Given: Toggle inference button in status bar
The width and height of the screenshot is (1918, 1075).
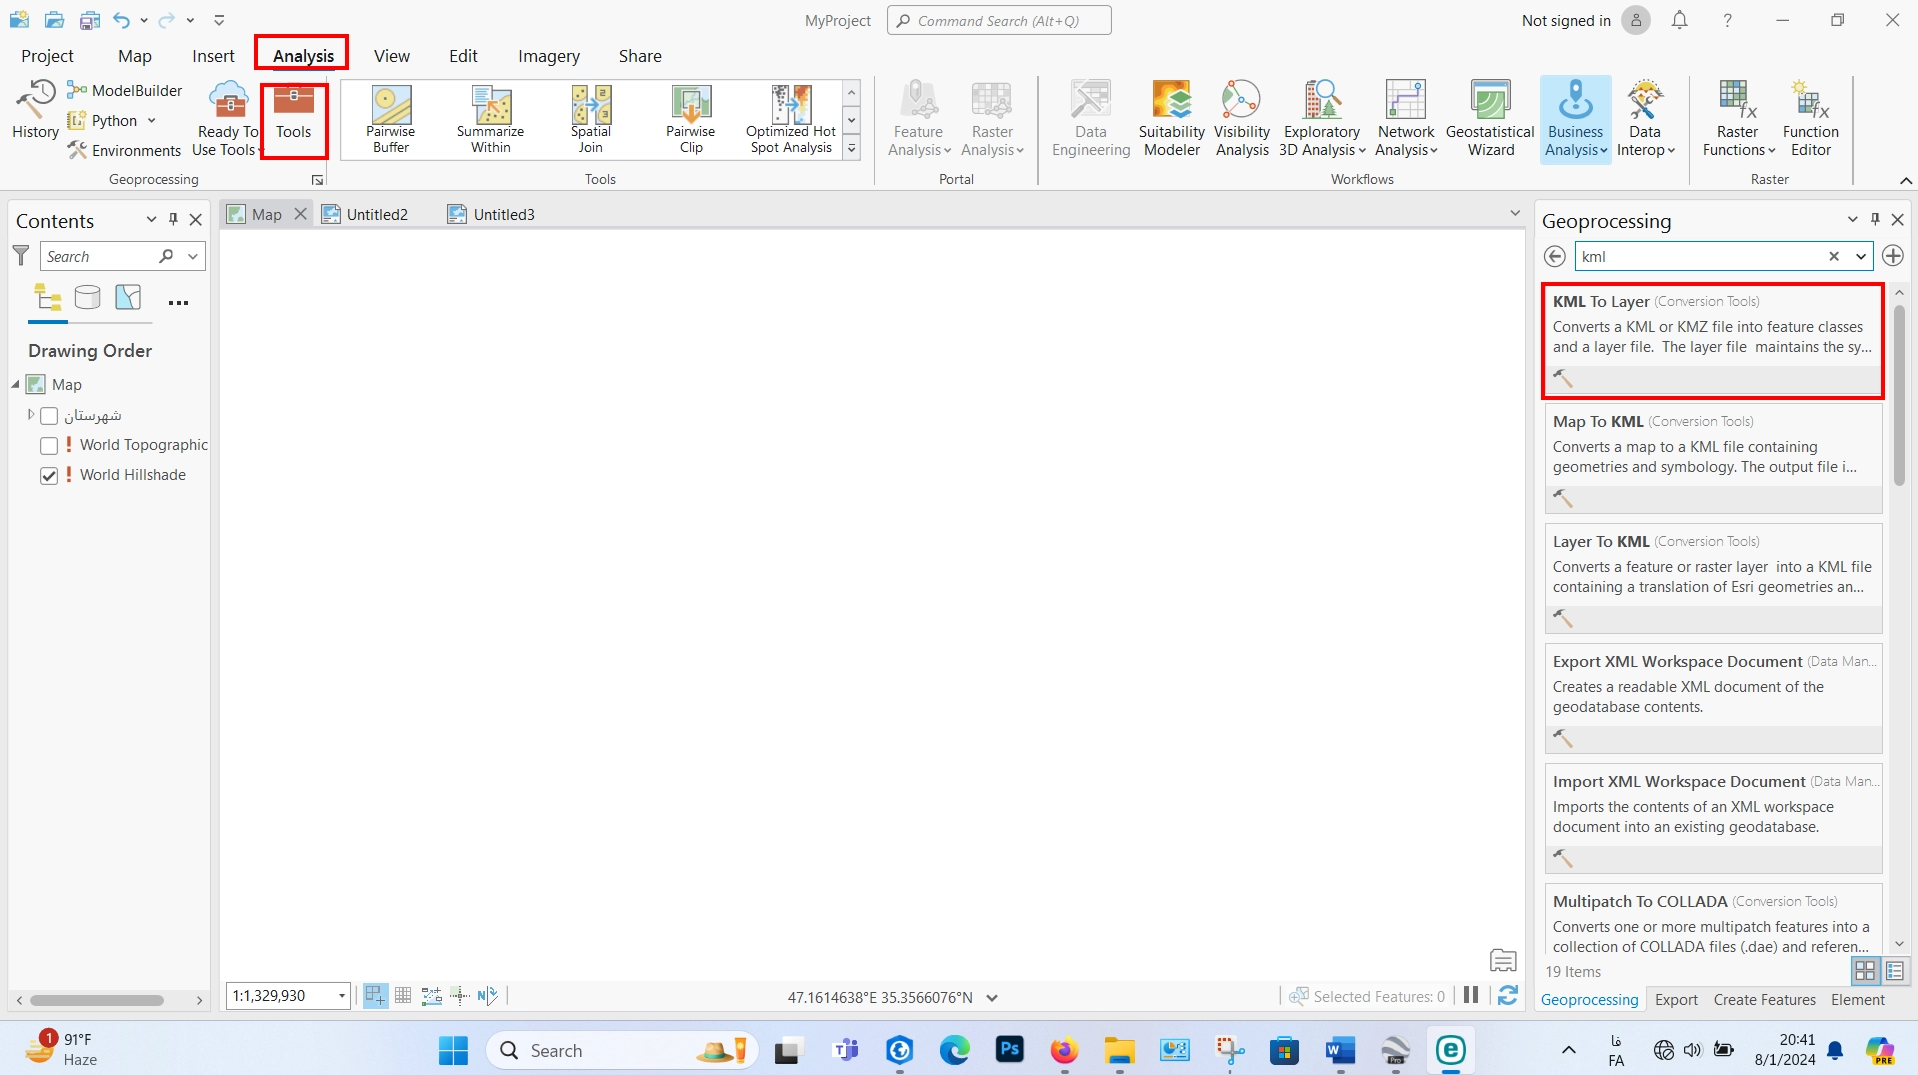Looking at the screenshot, I should tap(459, 996).
